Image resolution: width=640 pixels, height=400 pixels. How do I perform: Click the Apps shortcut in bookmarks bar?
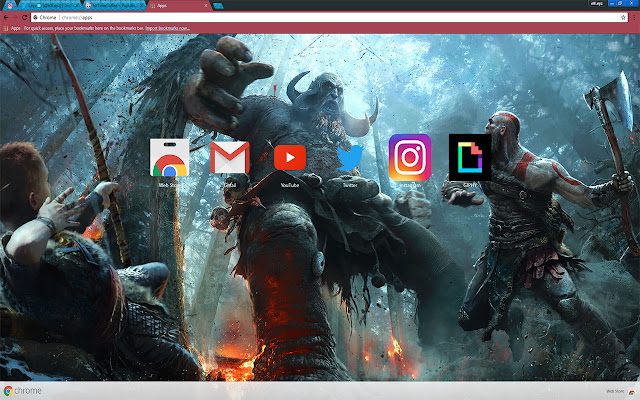pos(12,28)
